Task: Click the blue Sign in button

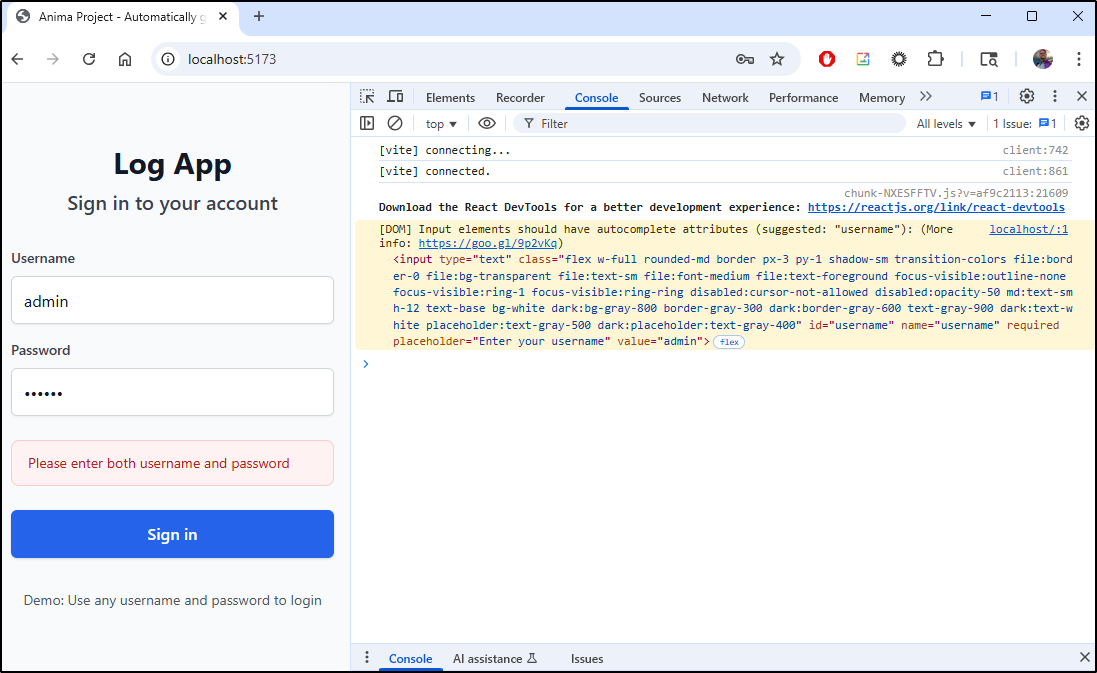Action: (x=172, y=534)
